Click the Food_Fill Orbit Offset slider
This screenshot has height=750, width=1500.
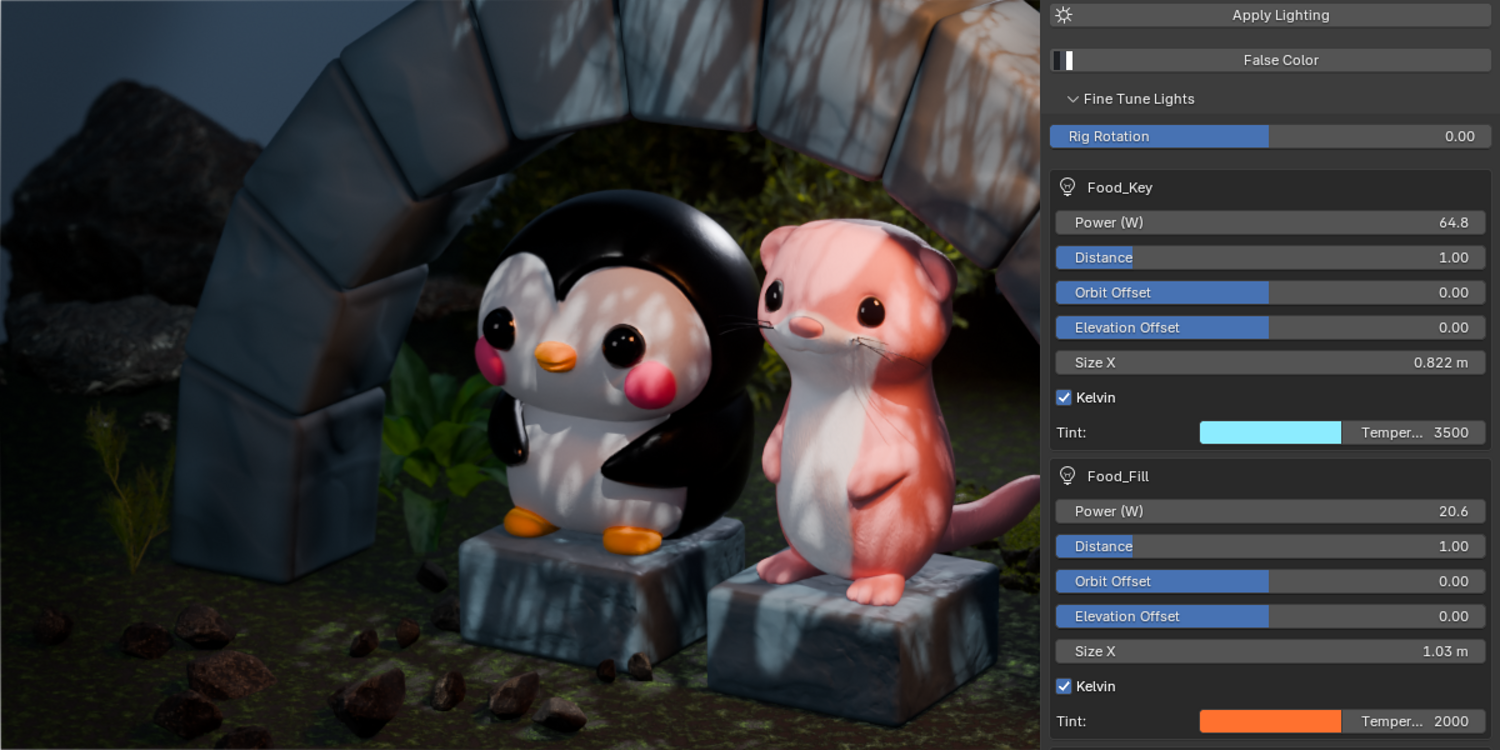coord(1270,581)
